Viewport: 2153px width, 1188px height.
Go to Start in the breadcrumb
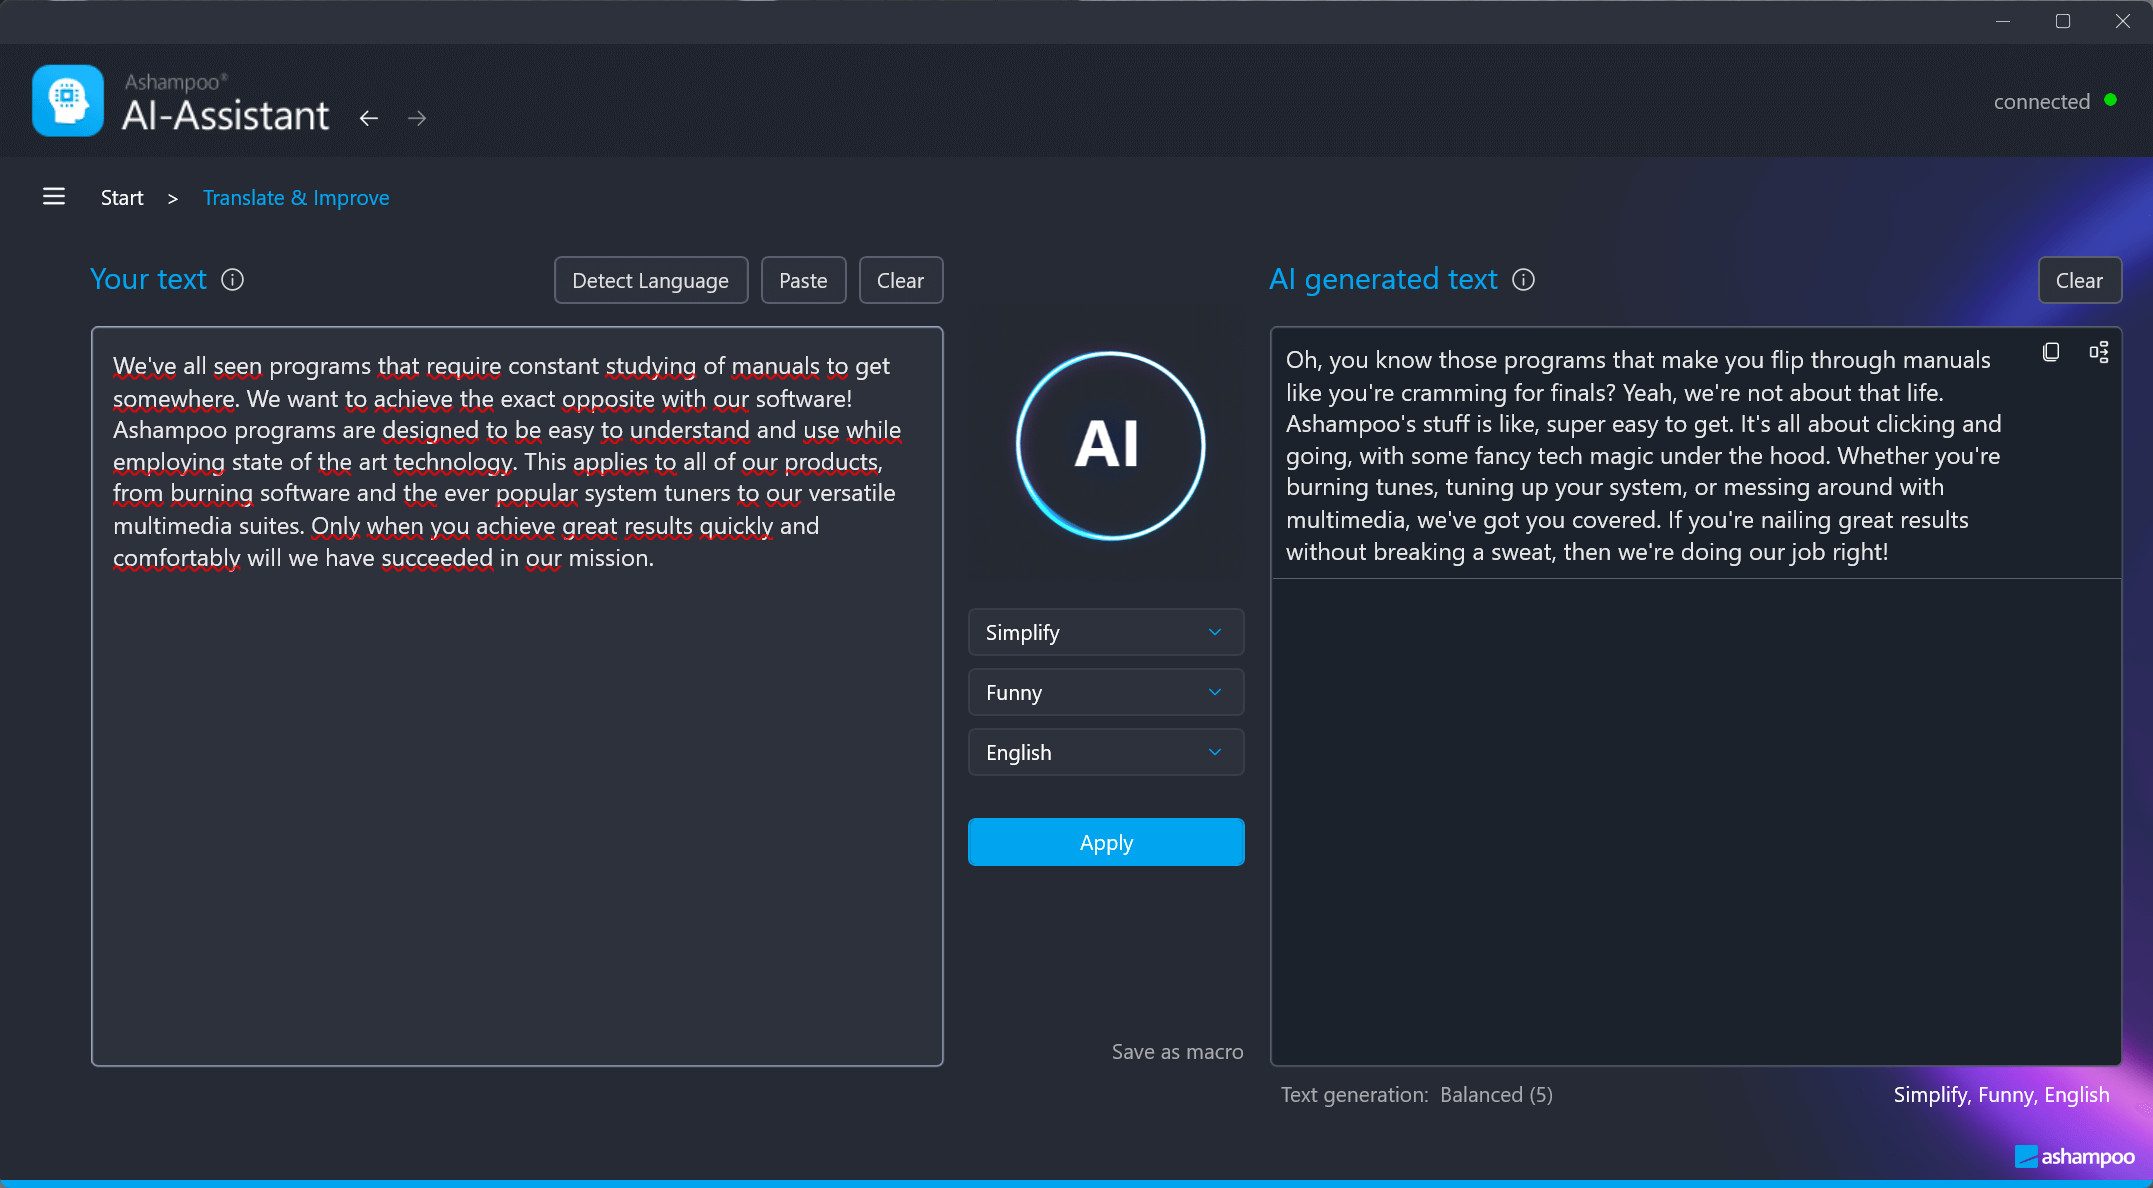pyautogui.click(x=122, y=198)
